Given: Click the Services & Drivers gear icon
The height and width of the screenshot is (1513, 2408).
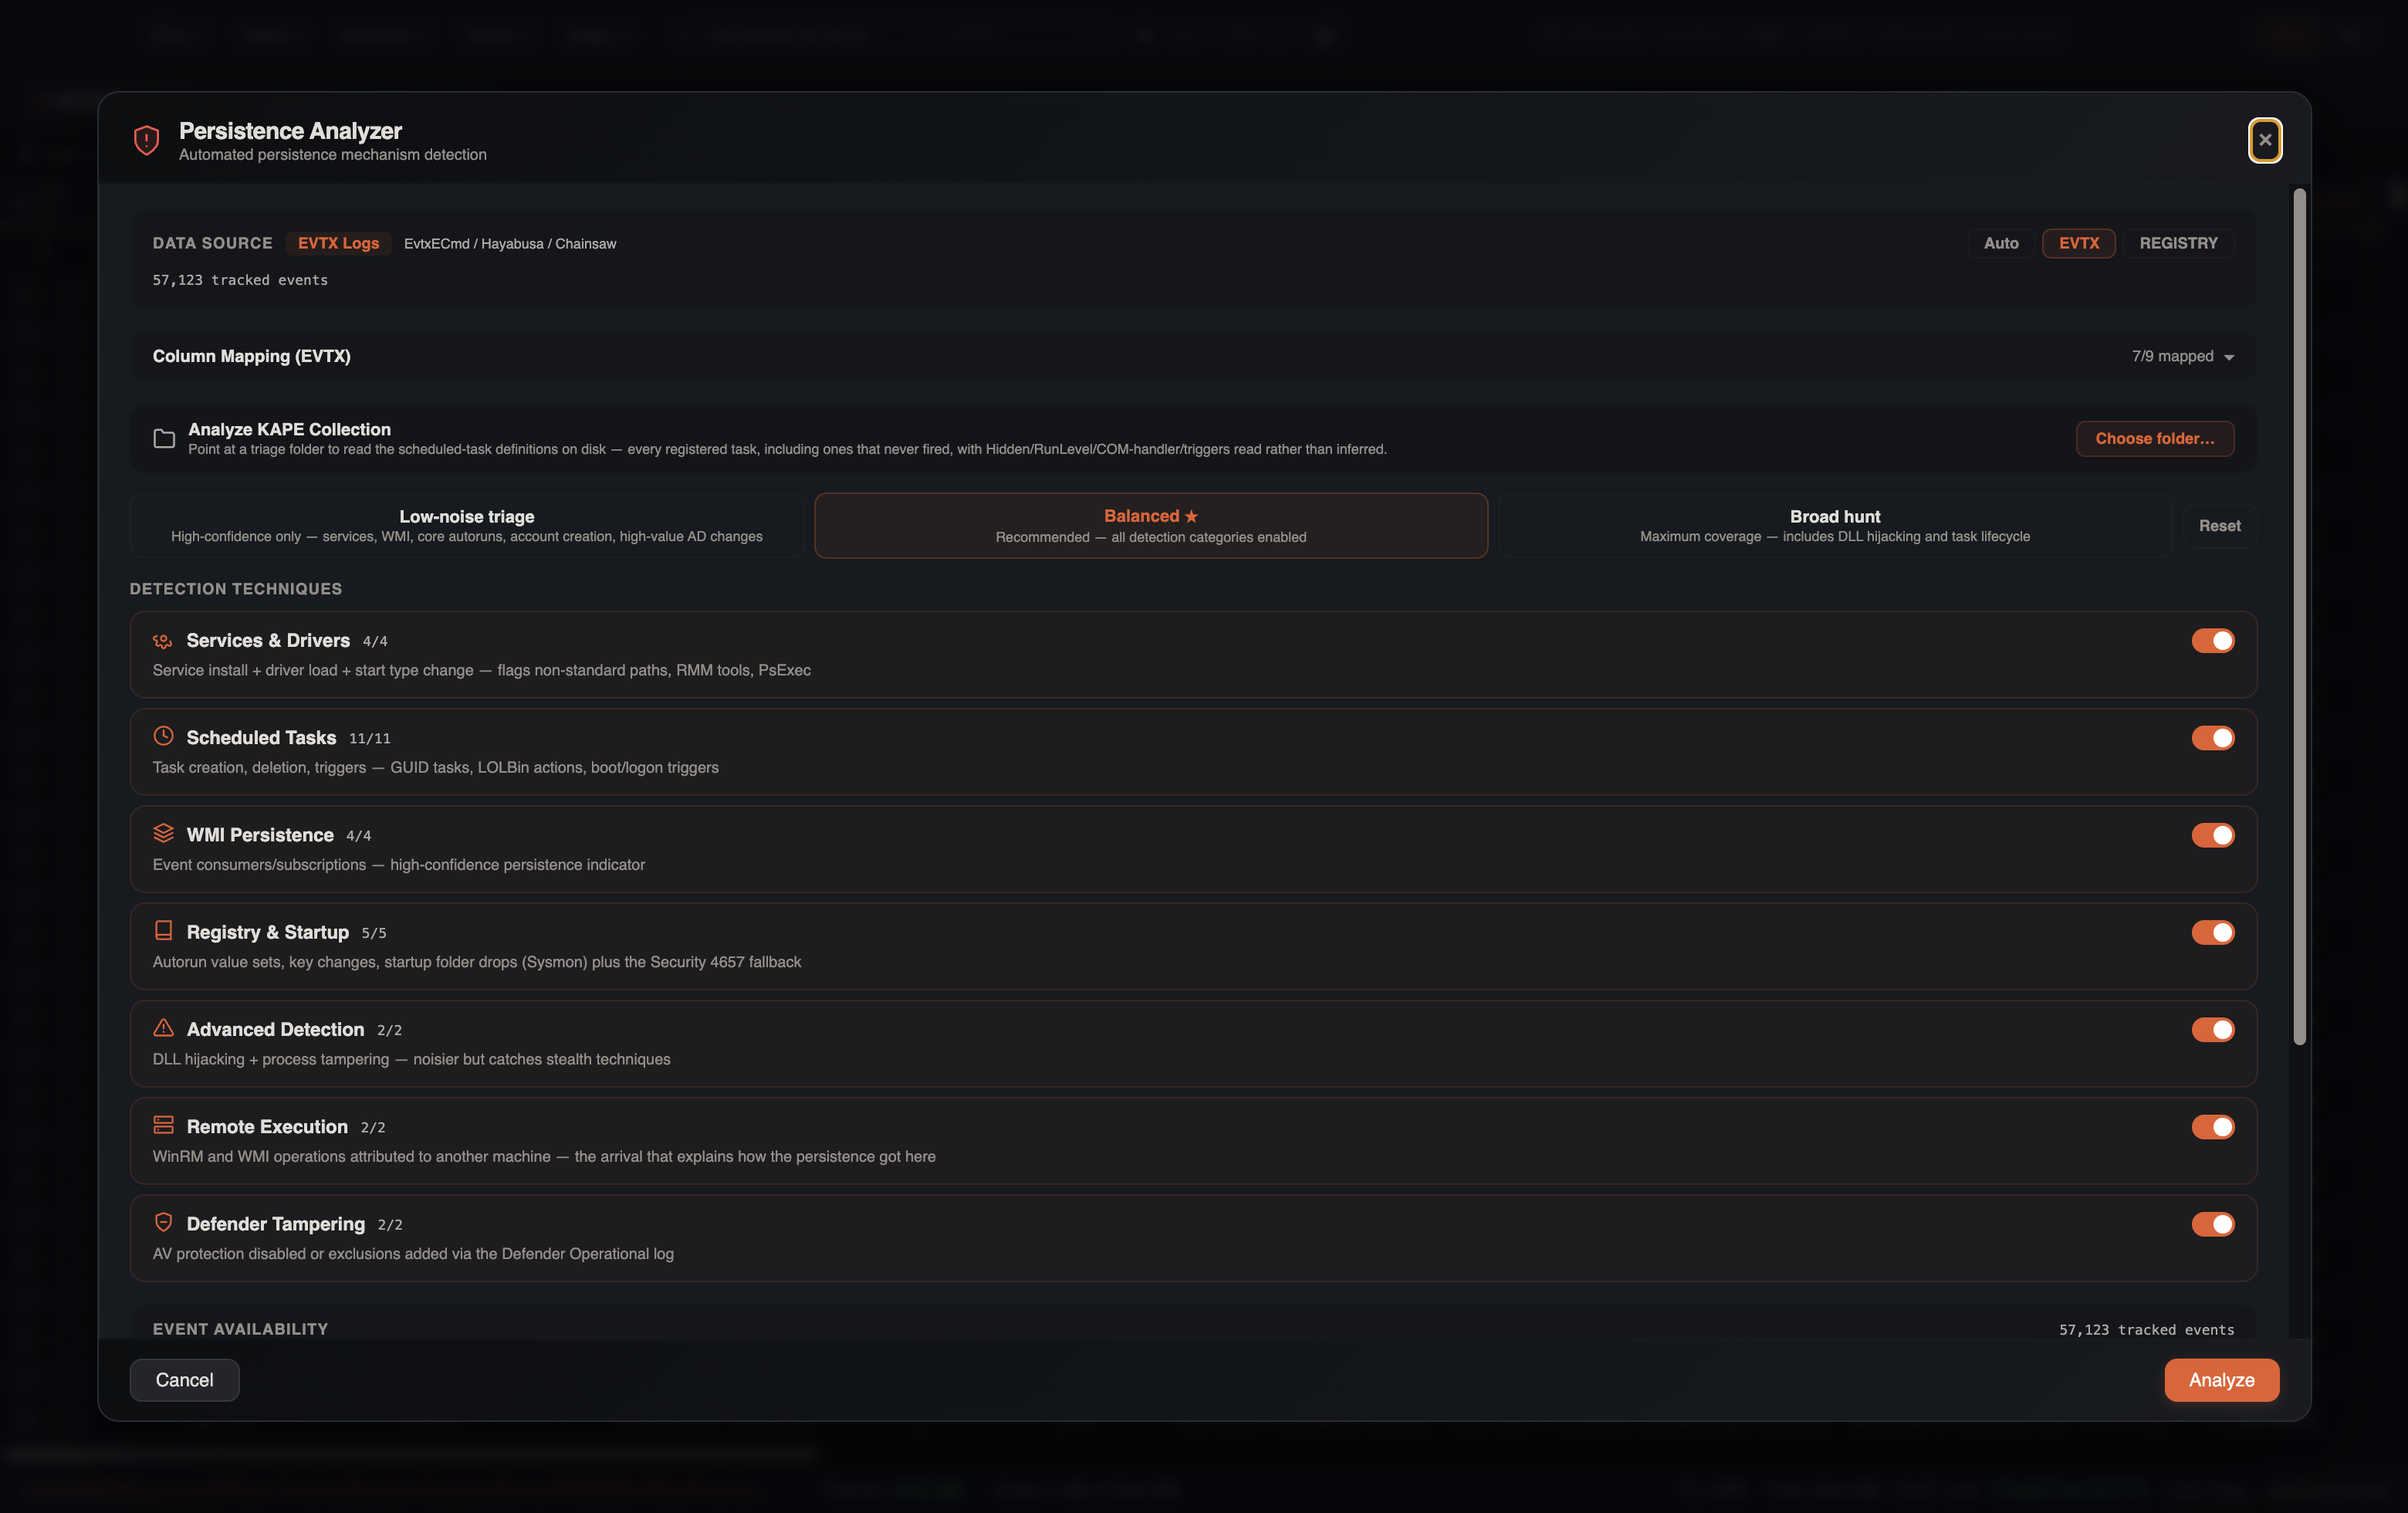Looking at the screenshot, I should click(163, 641).
